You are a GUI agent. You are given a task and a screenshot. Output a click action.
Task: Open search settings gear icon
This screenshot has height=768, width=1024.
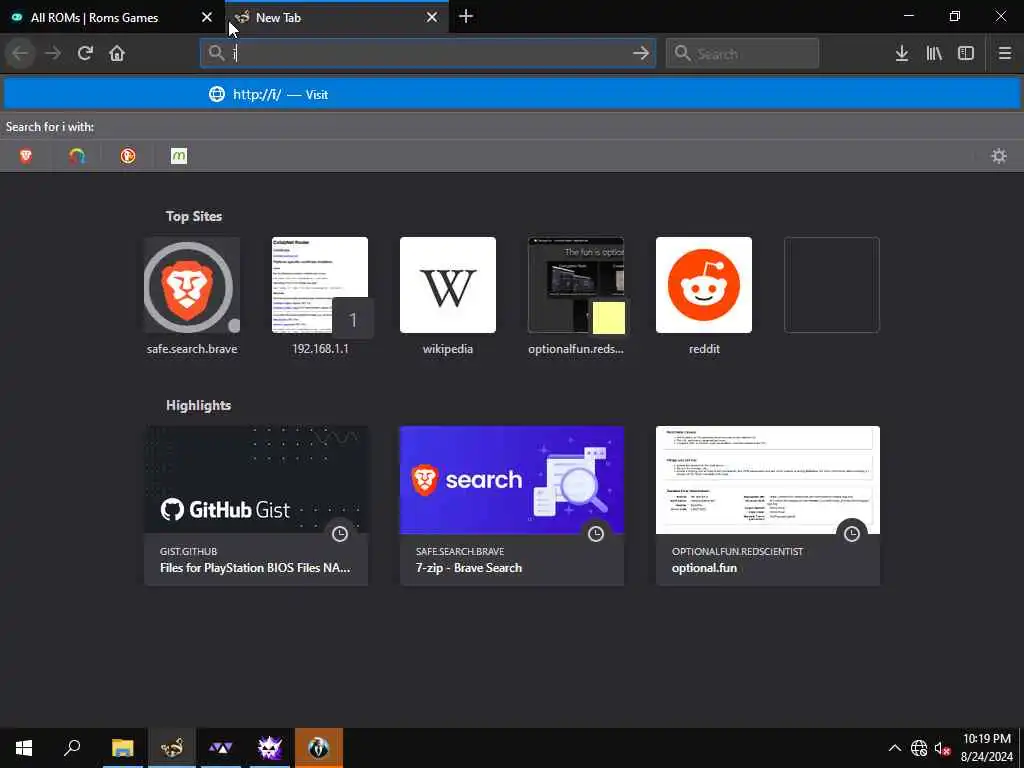point(999,156)
